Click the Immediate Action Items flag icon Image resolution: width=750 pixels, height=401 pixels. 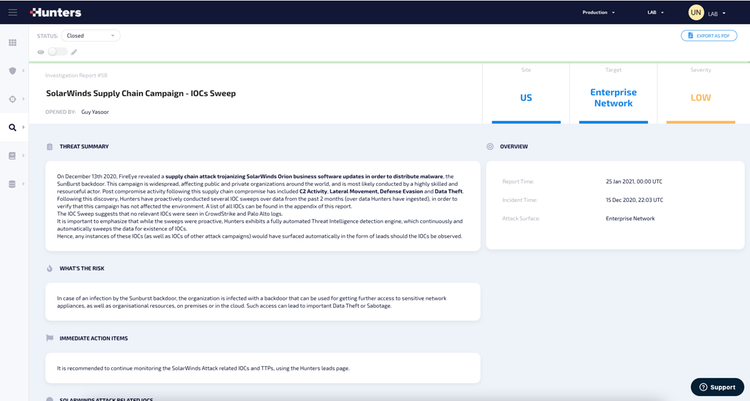[x=50, y=338]
